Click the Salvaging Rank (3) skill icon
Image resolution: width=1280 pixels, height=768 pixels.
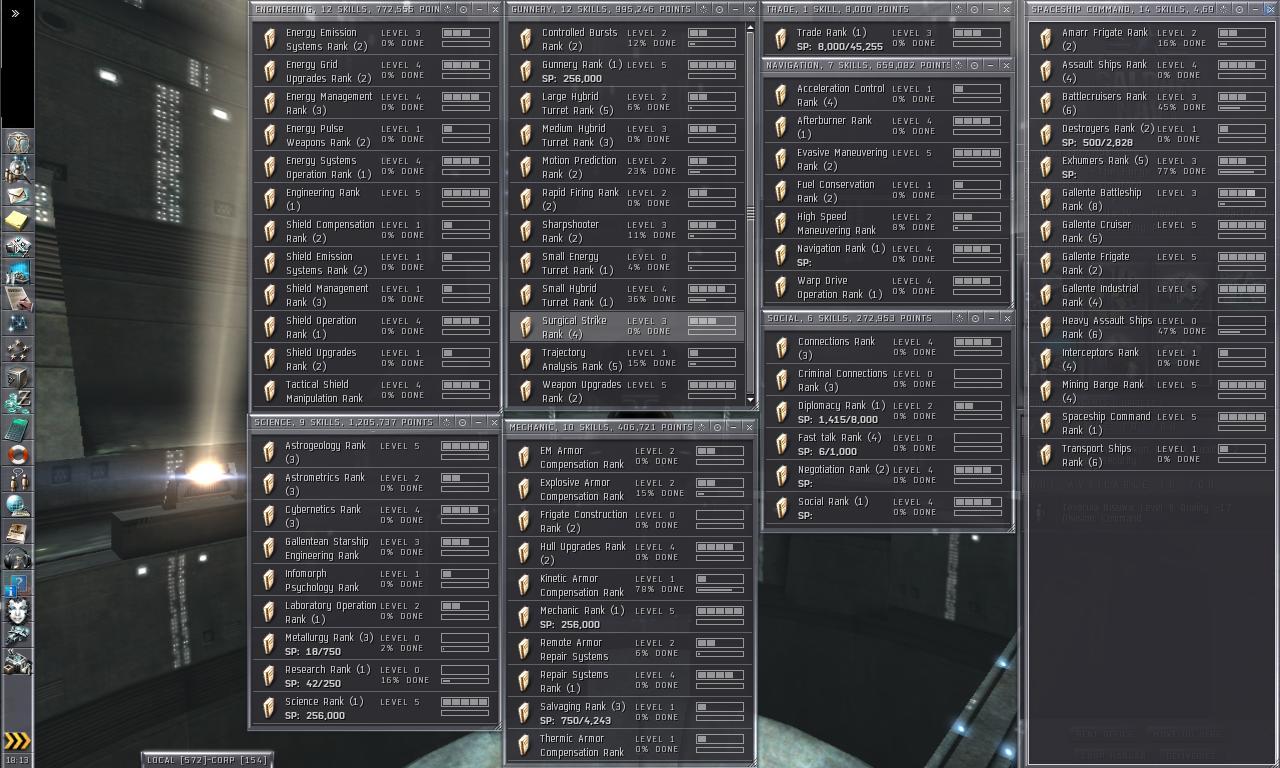tap(523, 713)
